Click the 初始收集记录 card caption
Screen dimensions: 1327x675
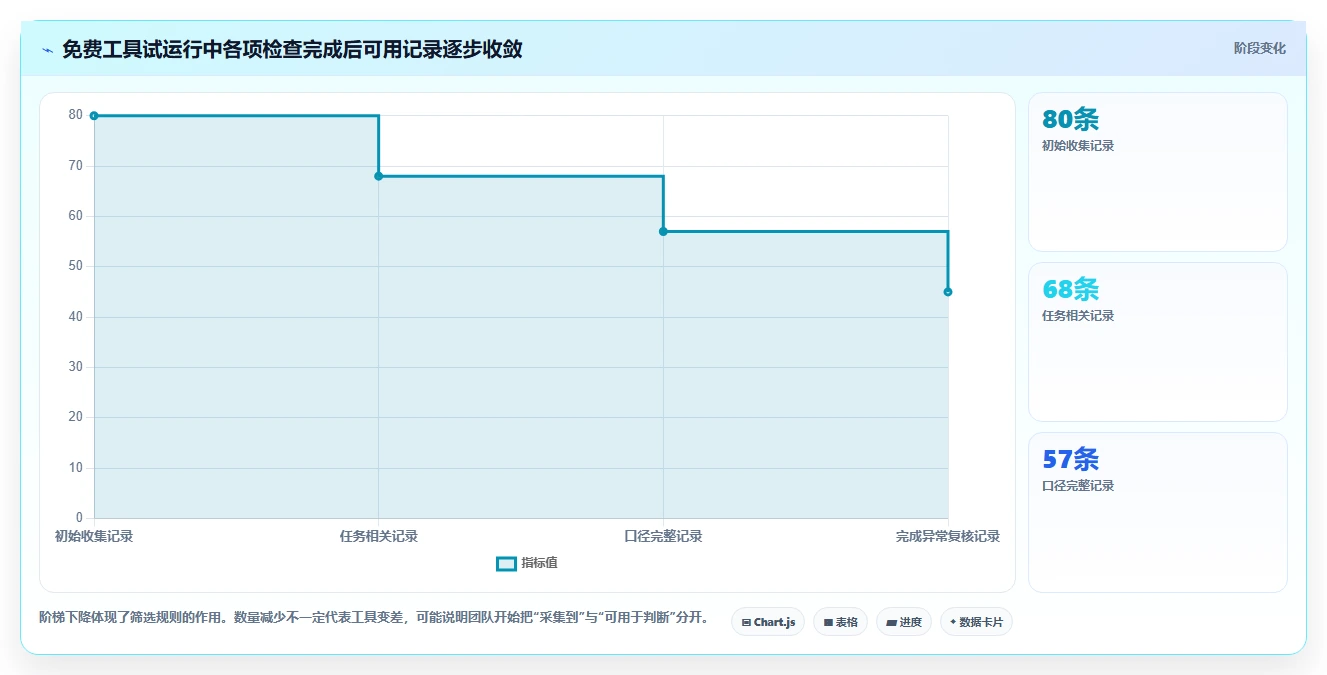1077,146
